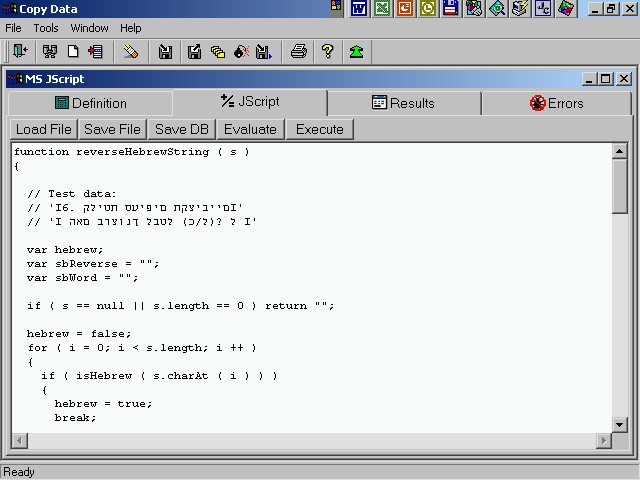Click the Excel icon in Office shortcut bar

381,9
